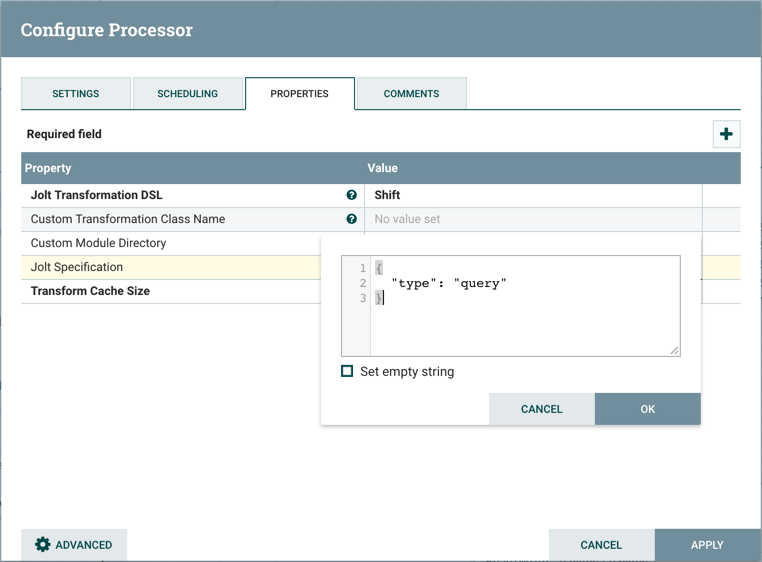Image resolution: width=762 pixels, height=562 pixels.
Task: Select the PROPERTIES tab
Action: 299,94
